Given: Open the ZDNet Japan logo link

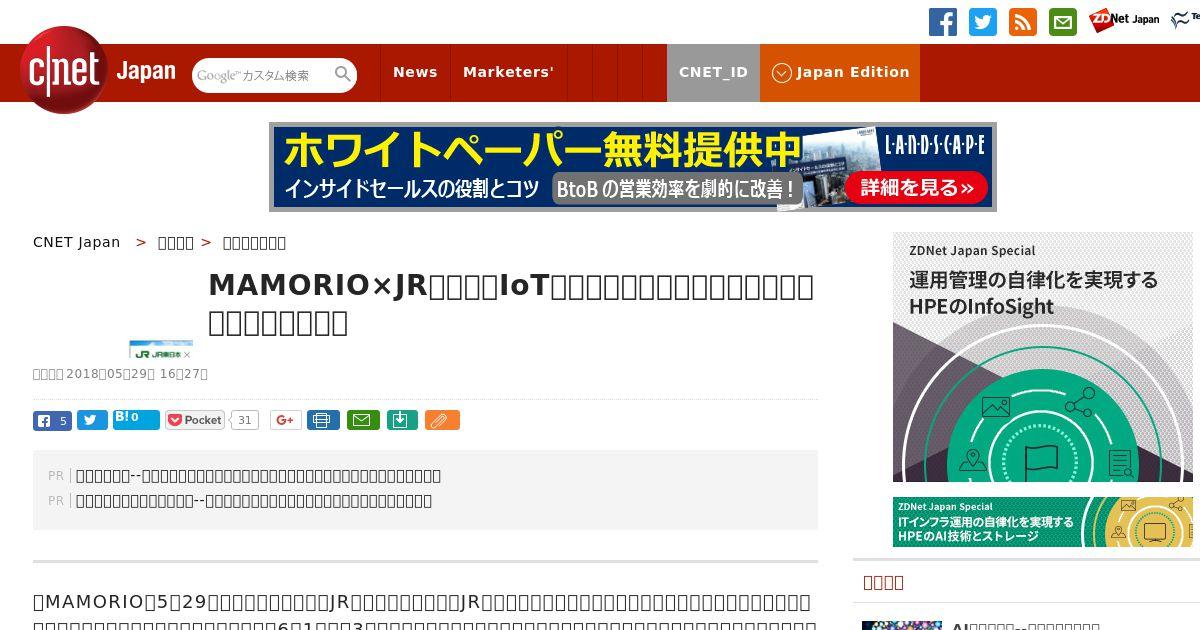Looking at the screenshot, I should tap(1124, 20).
